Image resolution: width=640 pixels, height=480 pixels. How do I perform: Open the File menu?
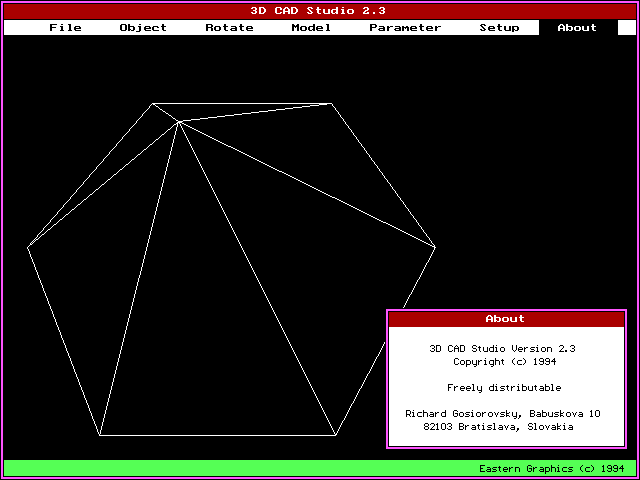click(65, 28)
